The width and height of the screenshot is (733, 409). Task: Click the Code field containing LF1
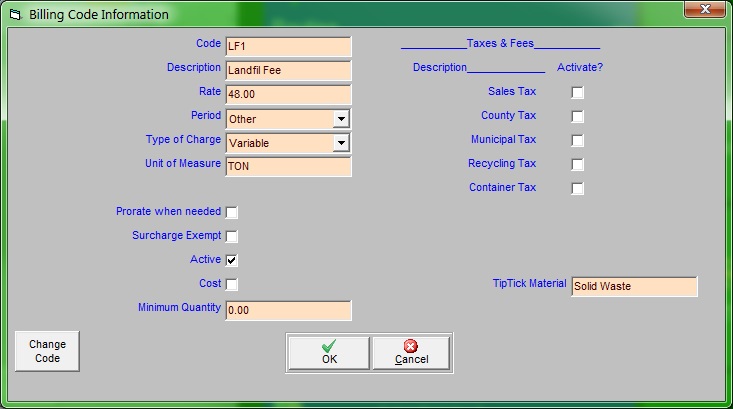point(288,46)
